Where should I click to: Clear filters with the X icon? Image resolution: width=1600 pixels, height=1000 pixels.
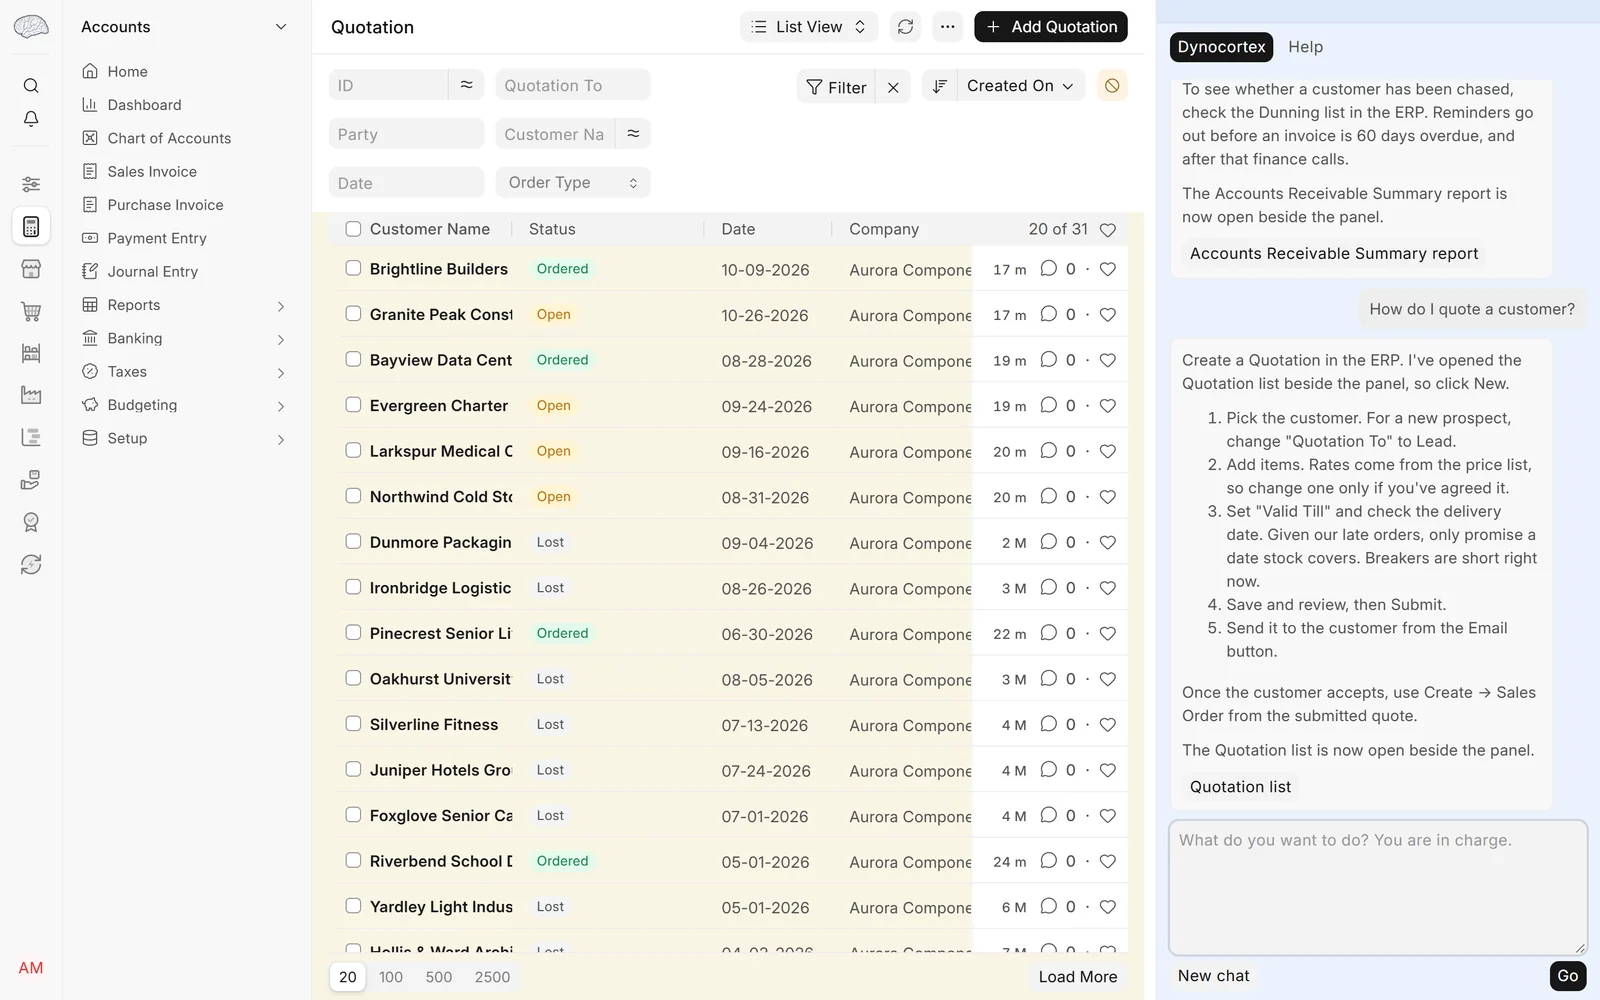coord(893,88)
